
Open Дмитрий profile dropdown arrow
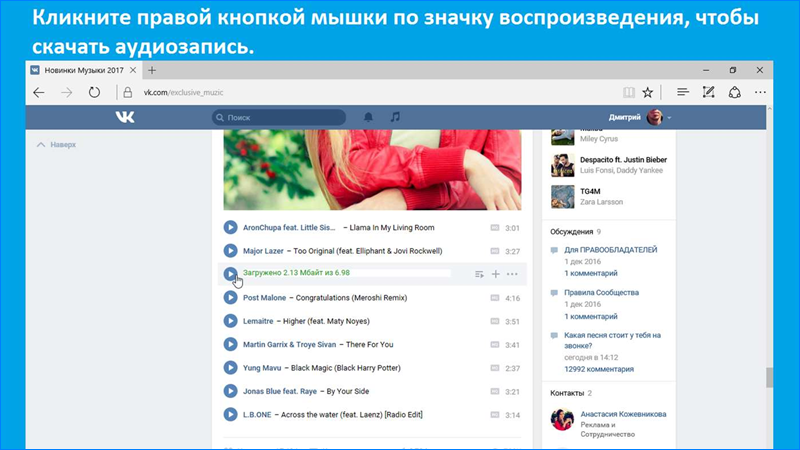669,118
